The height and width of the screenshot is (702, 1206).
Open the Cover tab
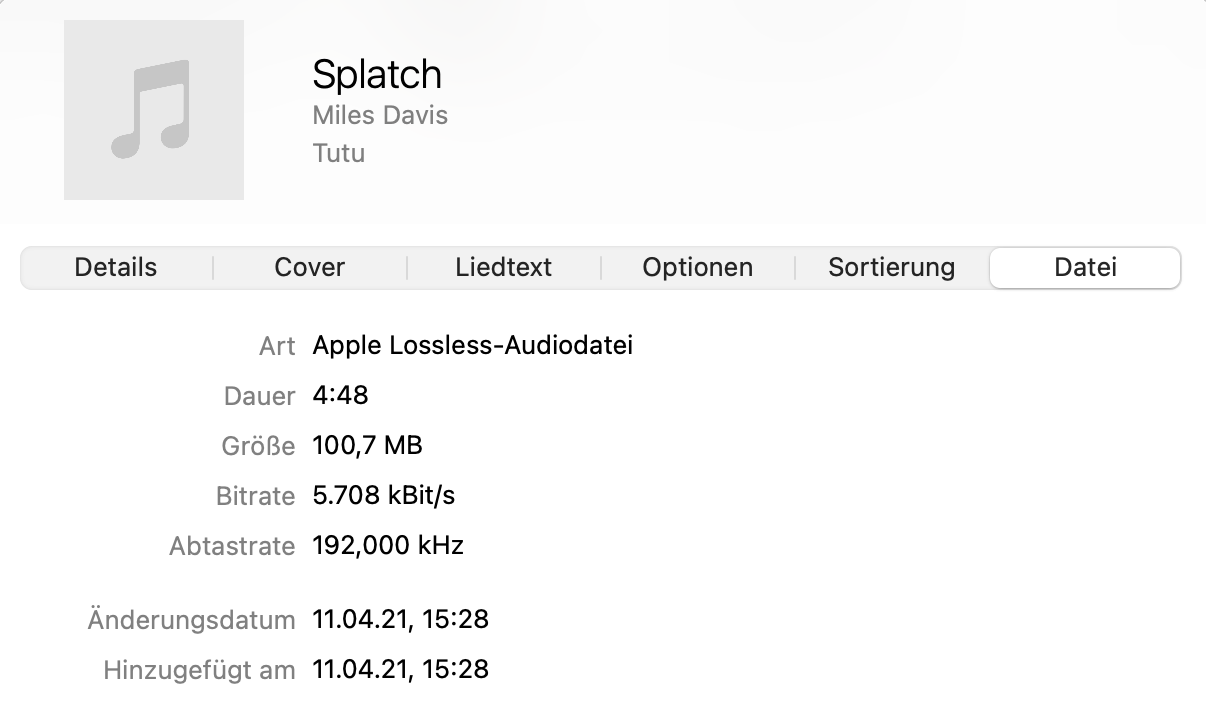pyautogui.click(x=310, y=268)
